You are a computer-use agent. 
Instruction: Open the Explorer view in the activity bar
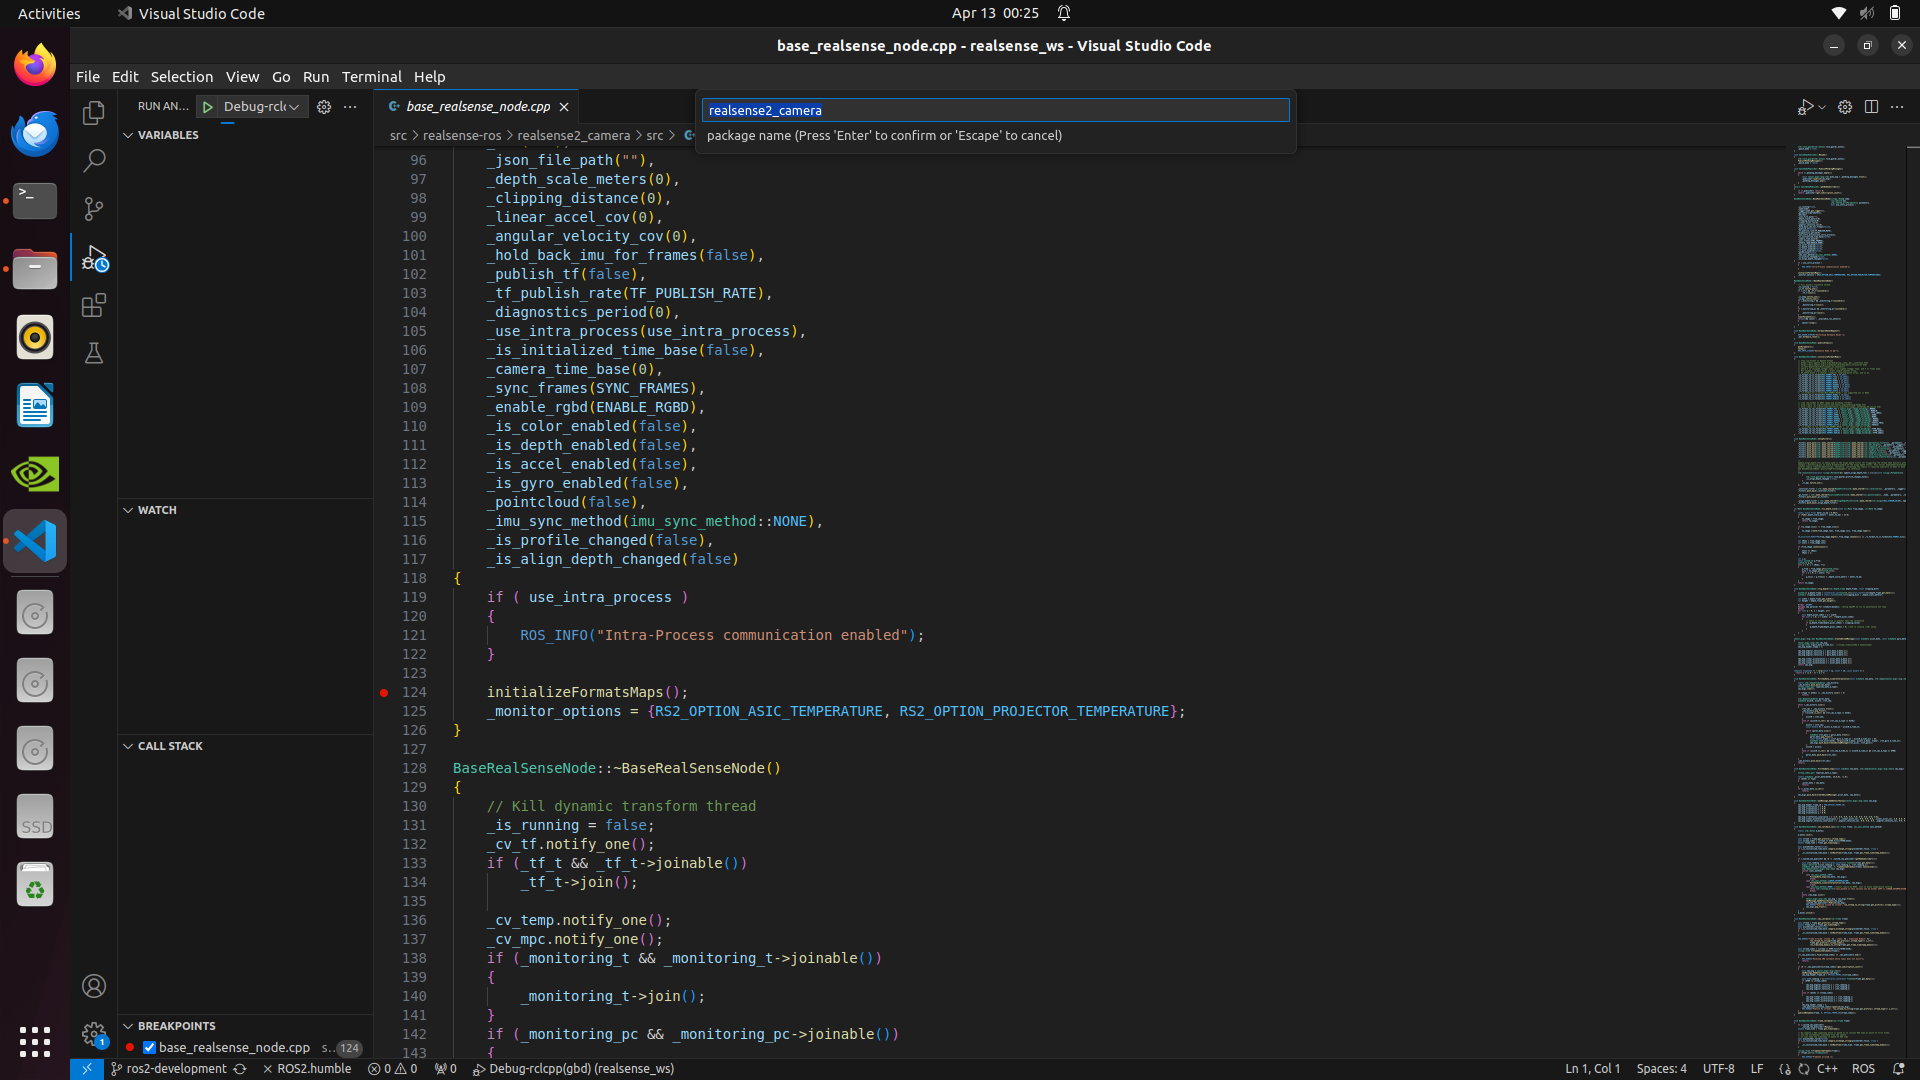coord(94,113)
